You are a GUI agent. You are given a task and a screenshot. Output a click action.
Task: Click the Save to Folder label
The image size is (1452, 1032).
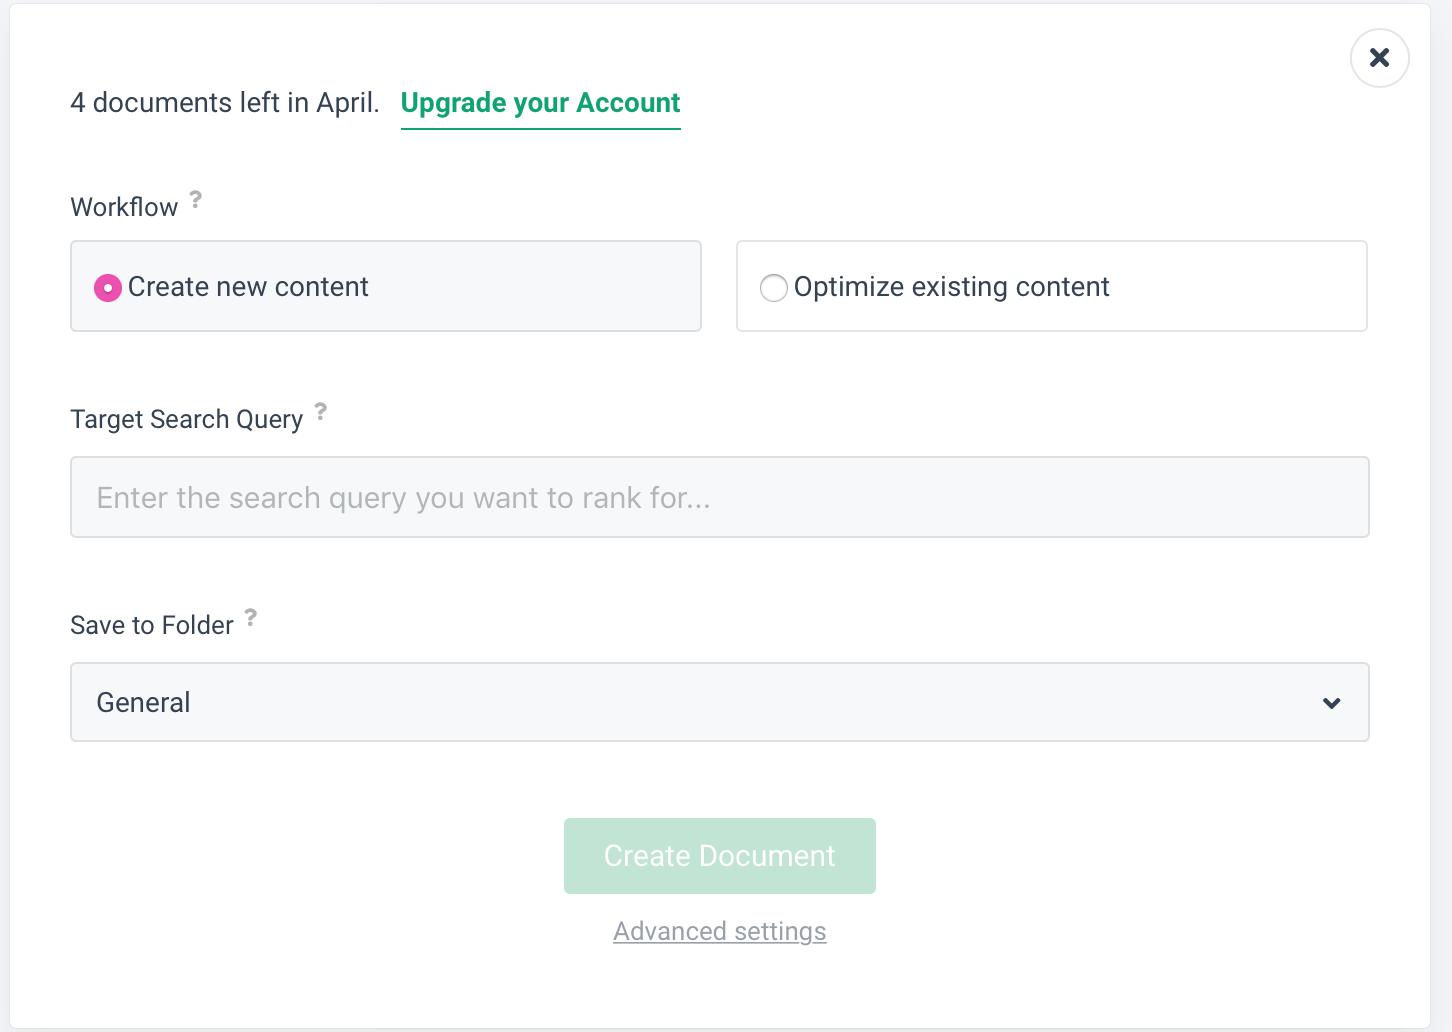click(151, 625)
